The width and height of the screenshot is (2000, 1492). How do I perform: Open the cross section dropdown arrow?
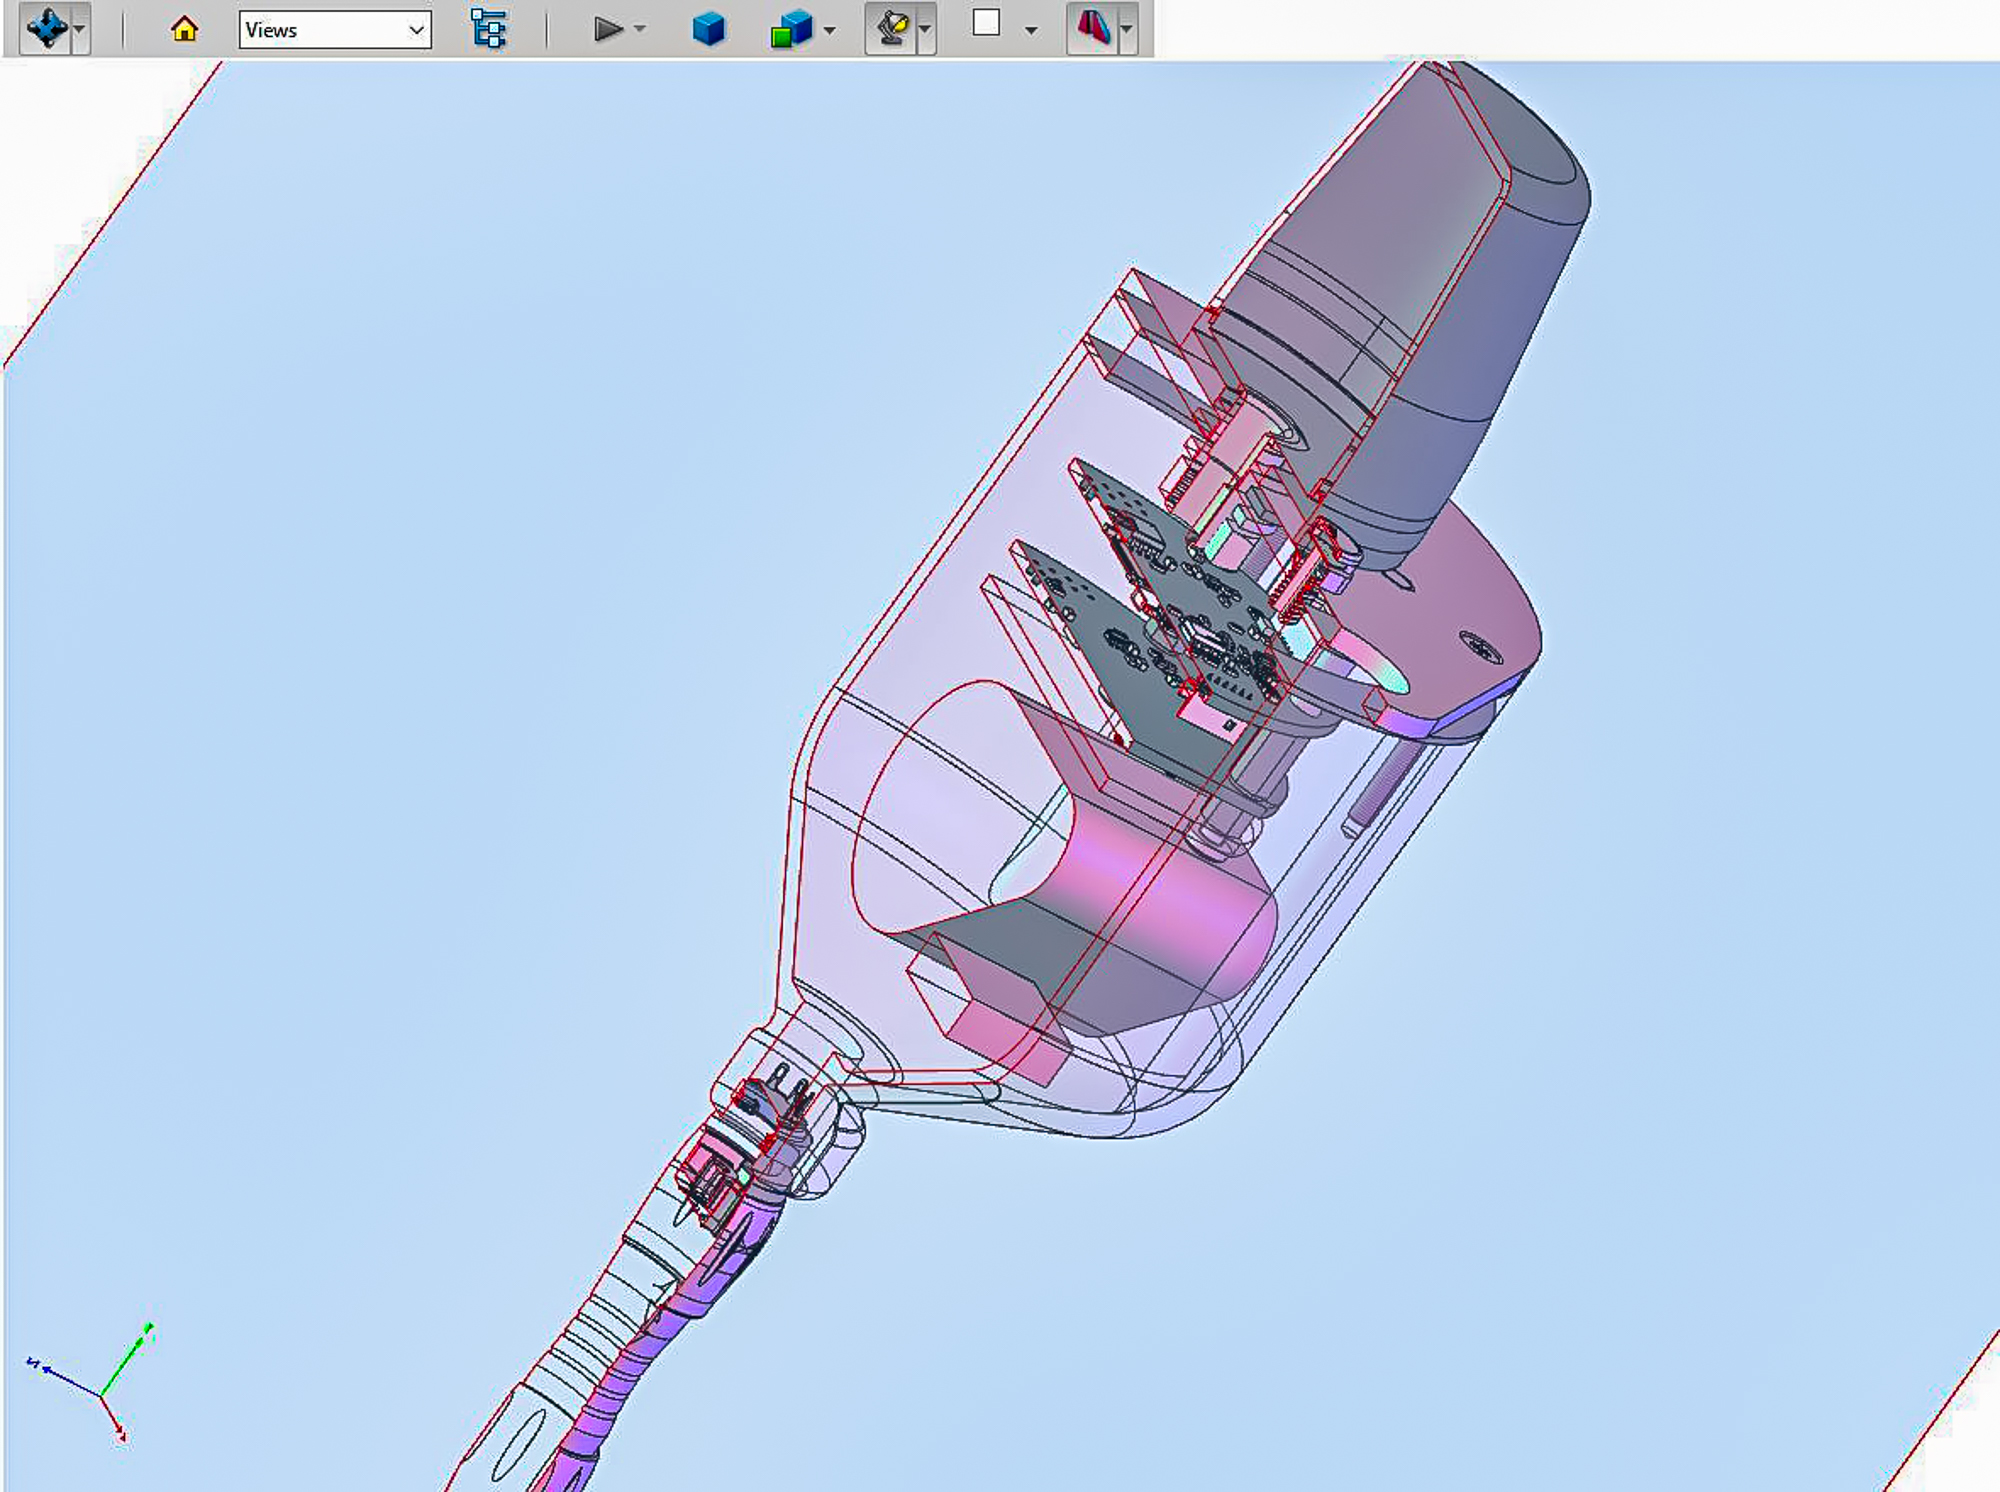coord(1127,30)
